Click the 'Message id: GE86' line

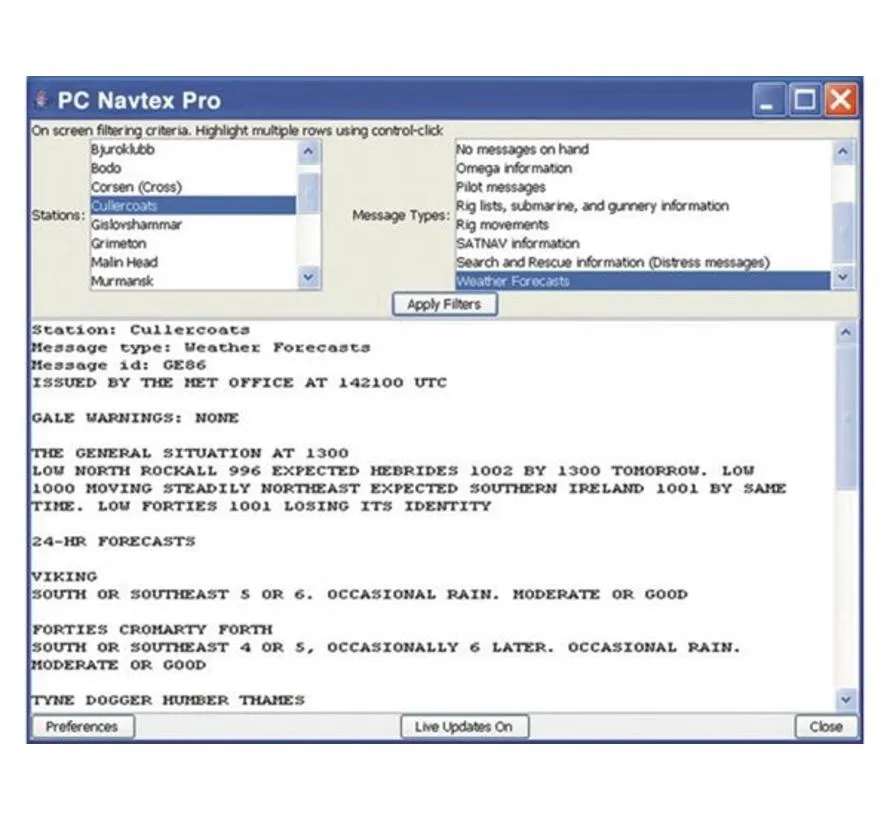[119, 365]
